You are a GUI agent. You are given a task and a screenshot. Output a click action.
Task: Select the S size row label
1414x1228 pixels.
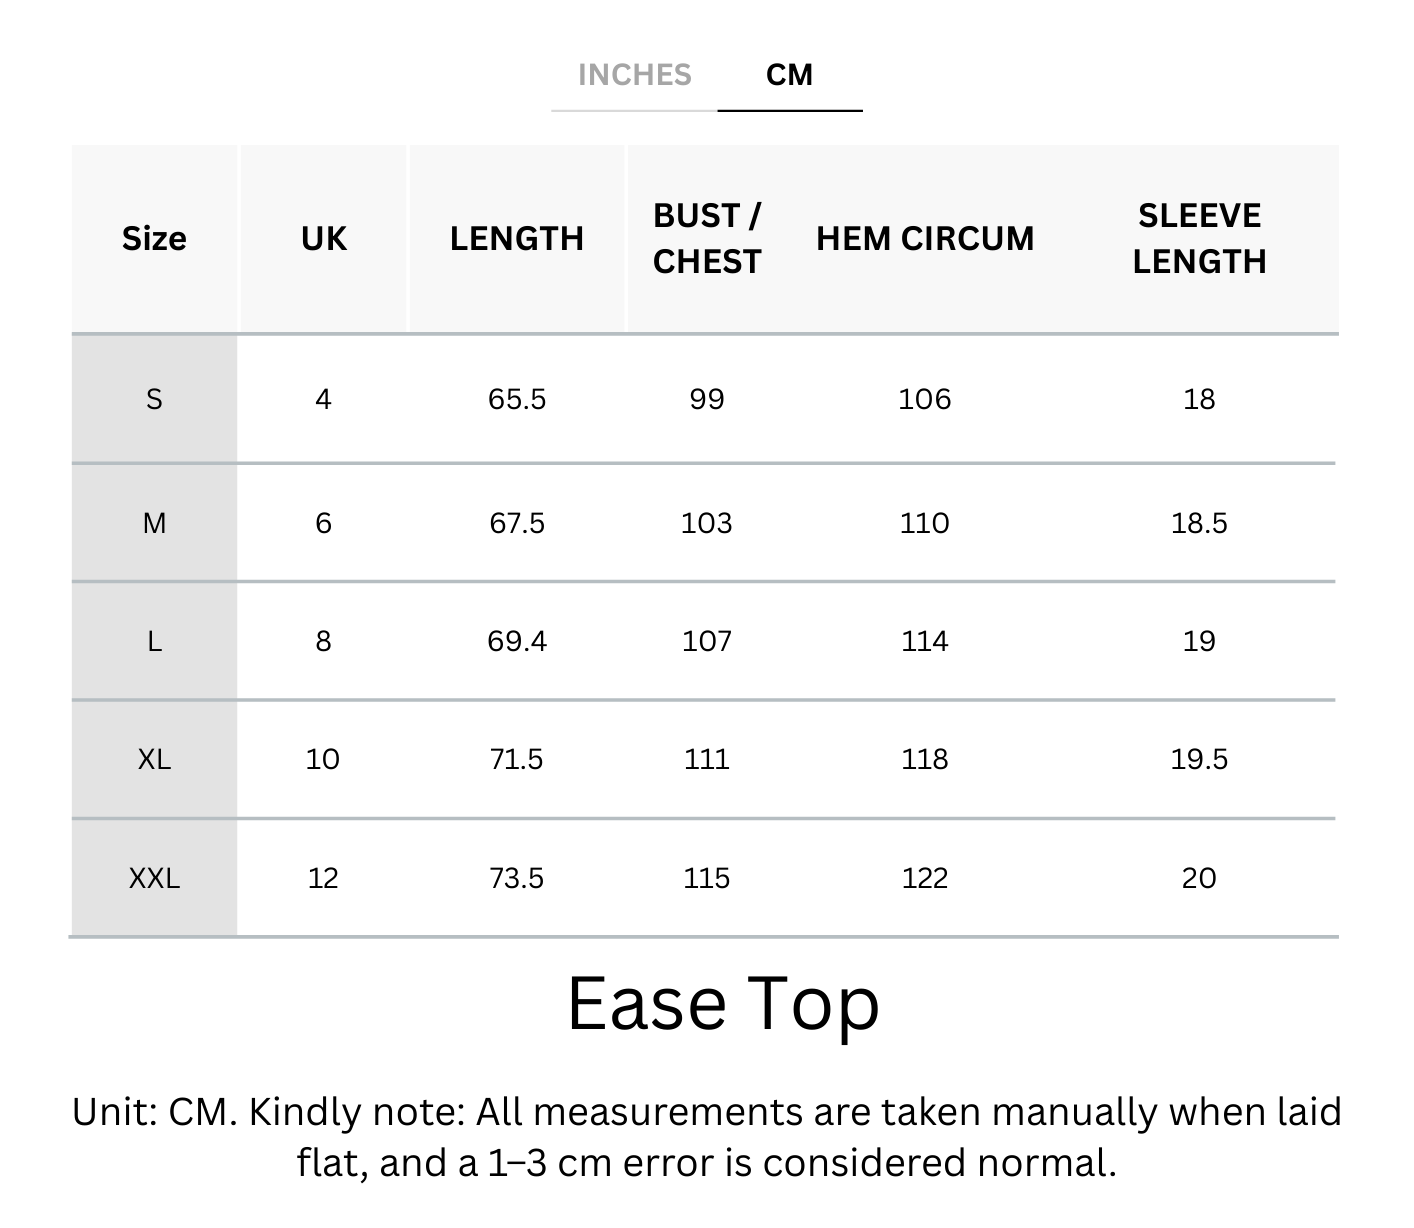(154, 399)
